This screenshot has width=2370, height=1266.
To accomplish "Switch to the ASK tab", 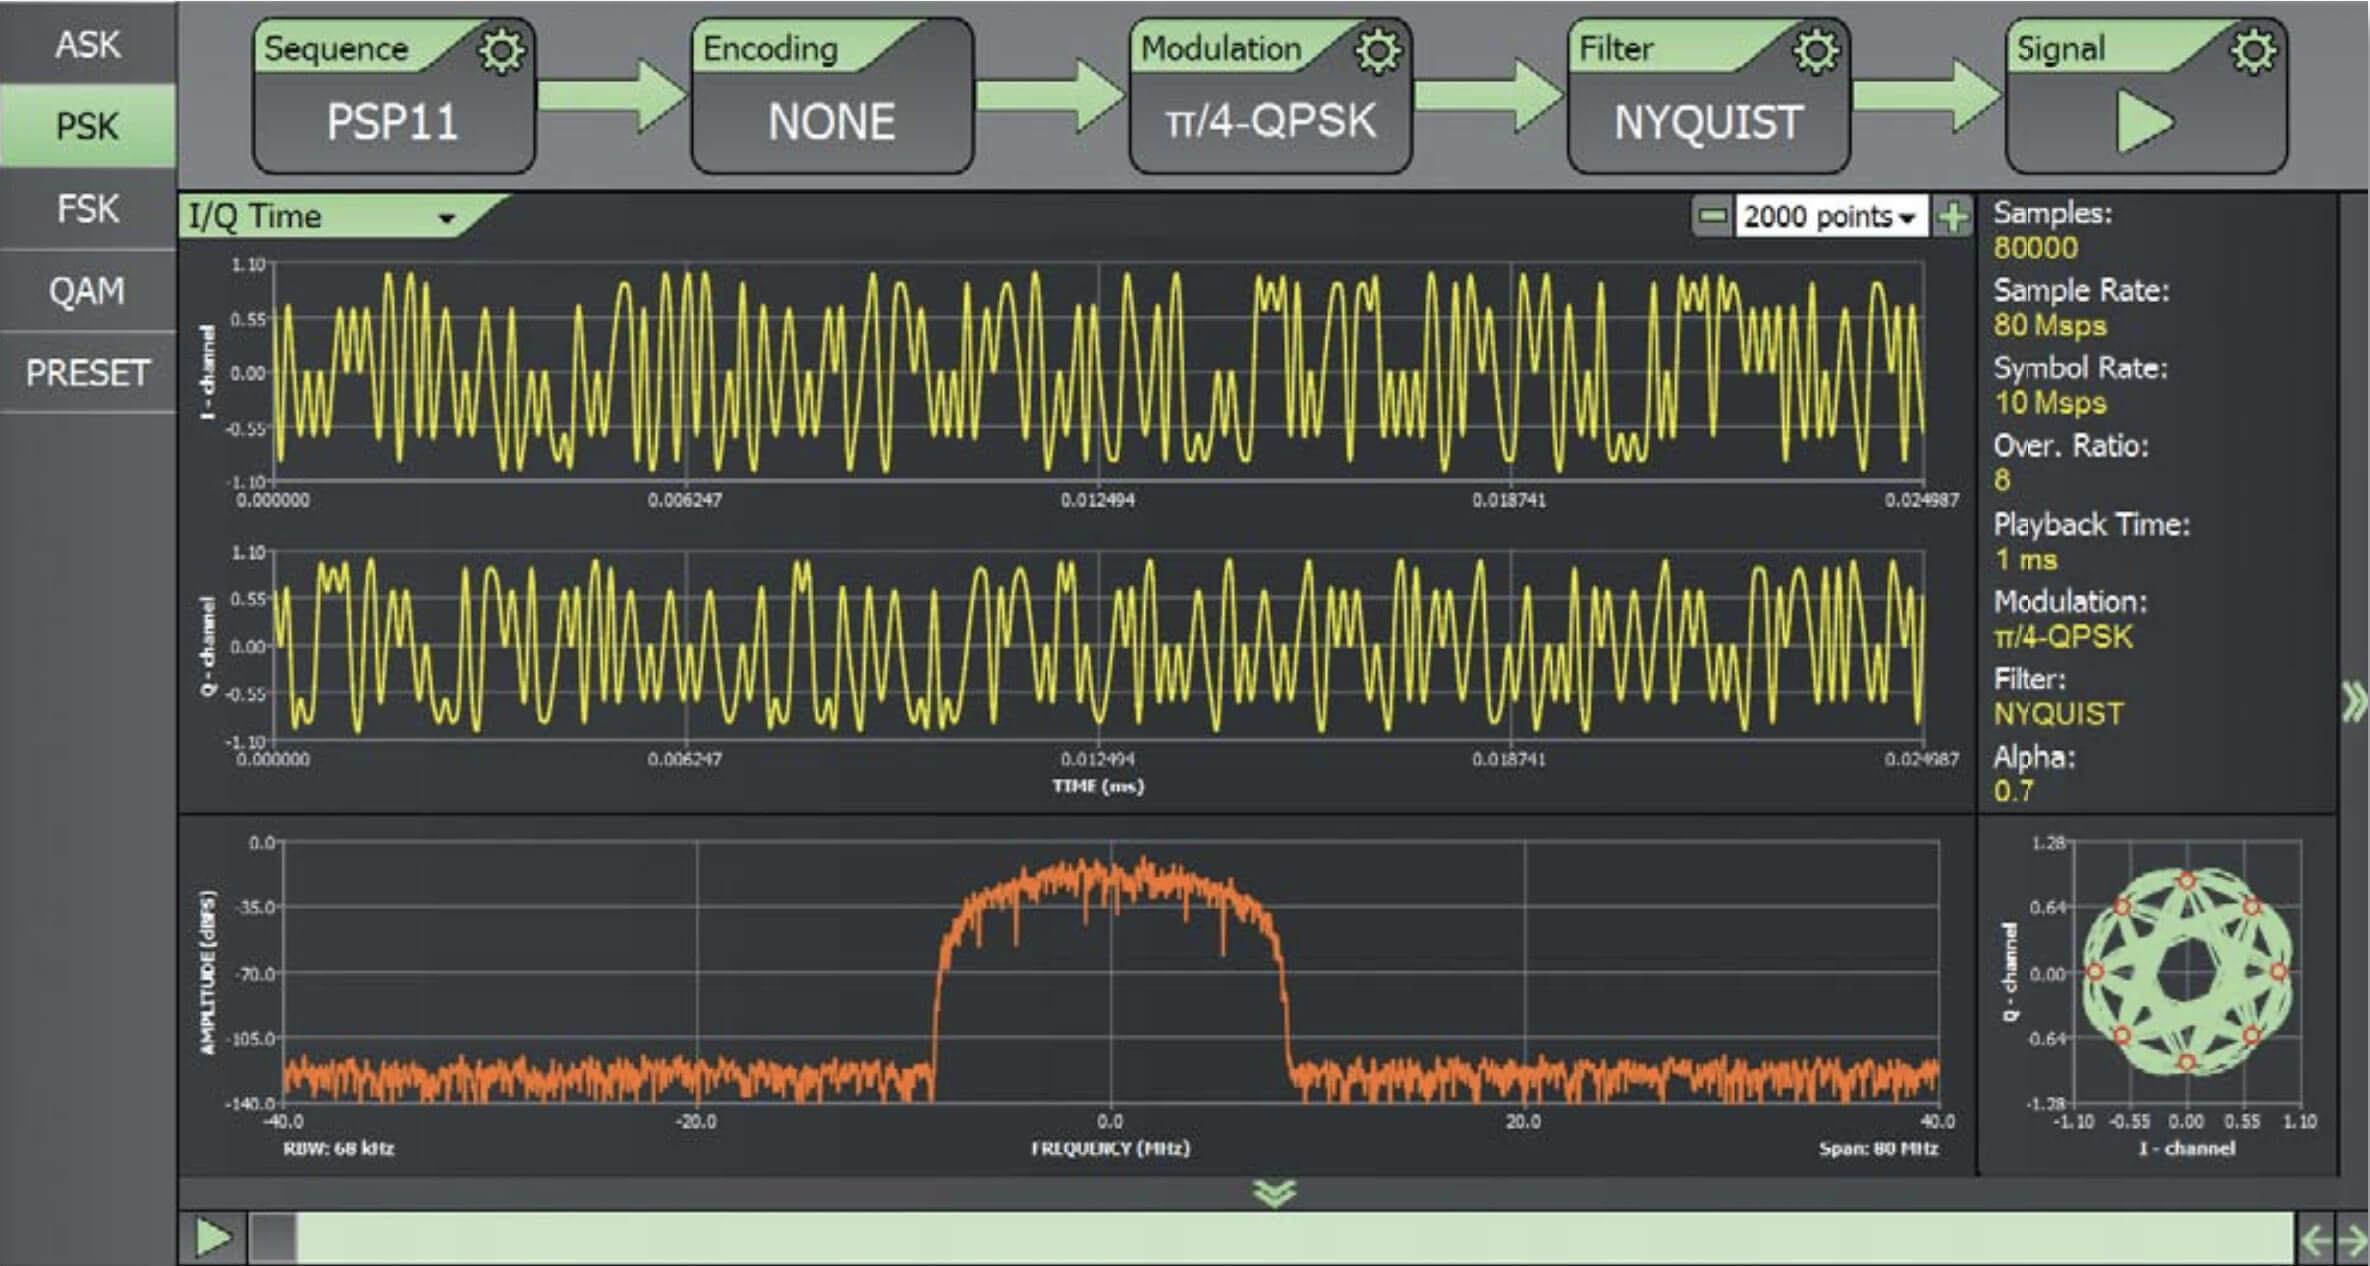I will point(88,44).
